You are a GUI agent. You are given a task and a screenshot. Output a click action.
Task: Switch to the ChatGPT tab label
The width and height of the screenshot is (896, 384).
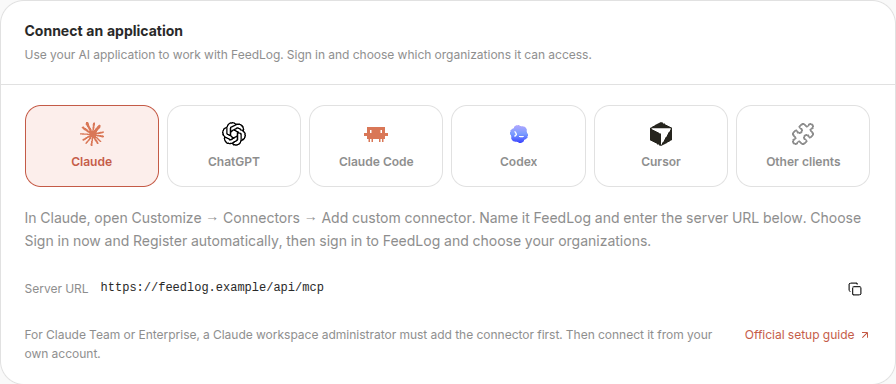[x=234, y=162]
